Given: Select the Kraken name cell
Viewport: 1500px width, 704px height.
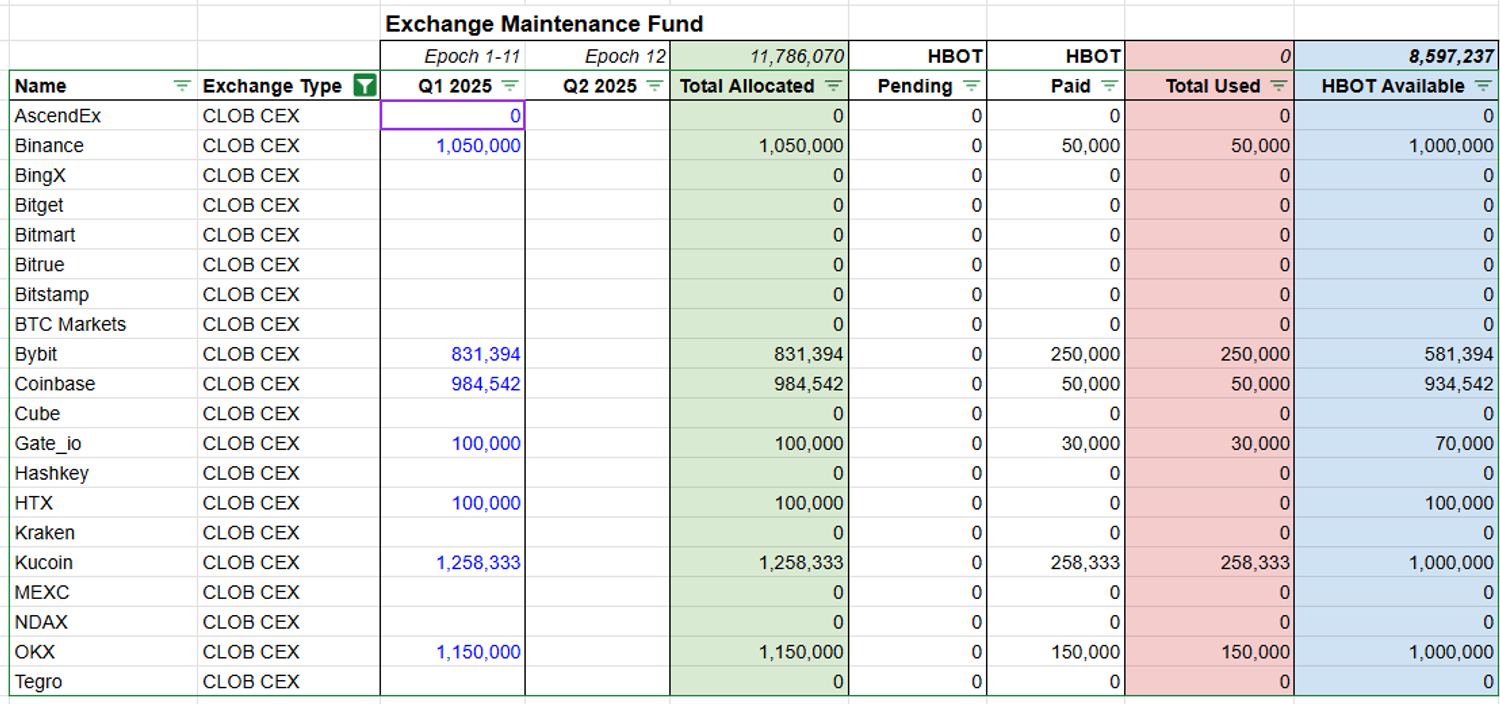Looking at the screenshot, I should tap(100, 532).
